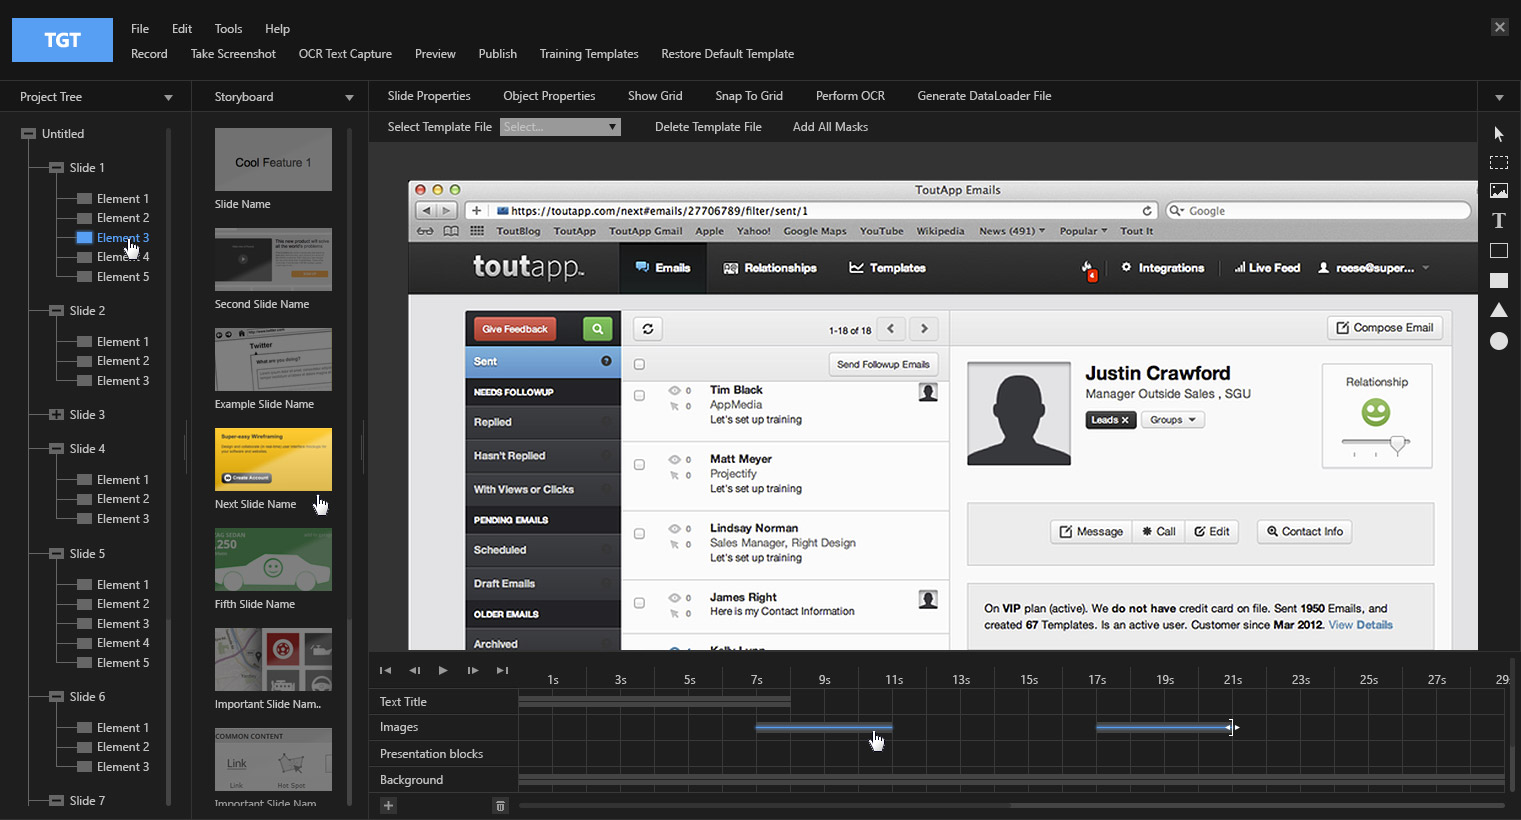Toggle Snap To Grid
The height and width of the screenshot is (820, 1521).
coord(749,96)
